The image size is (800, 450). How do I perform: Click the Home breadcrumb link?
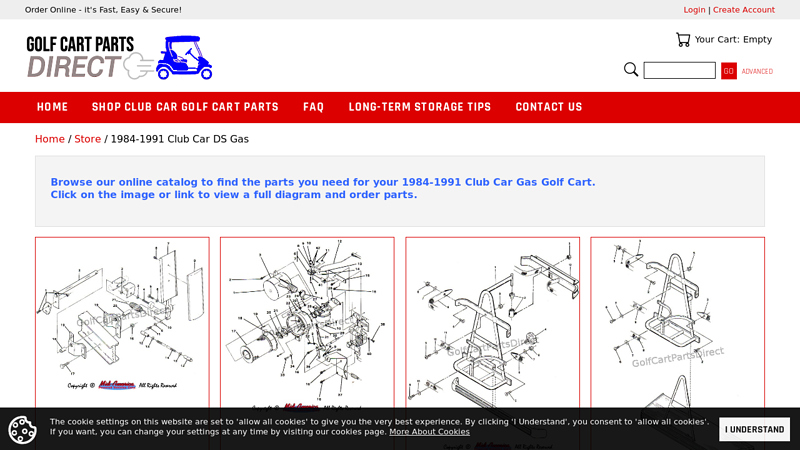coord(50,139)
